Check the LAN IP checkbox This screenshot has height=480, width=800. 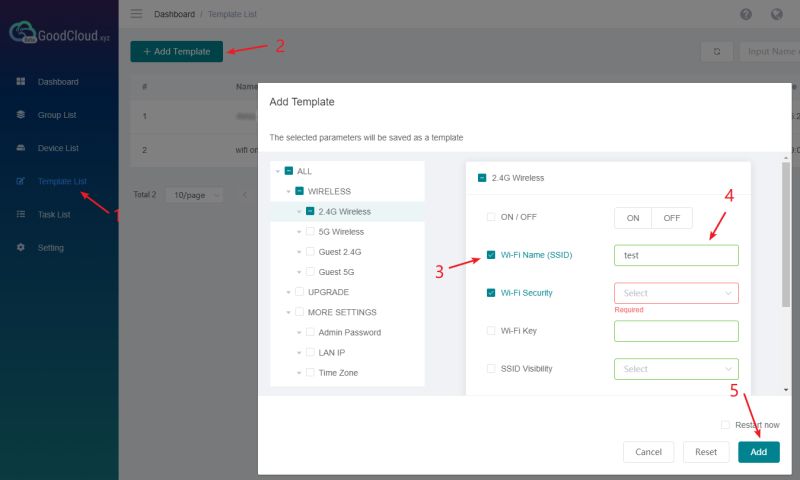[x=310, y=352]
